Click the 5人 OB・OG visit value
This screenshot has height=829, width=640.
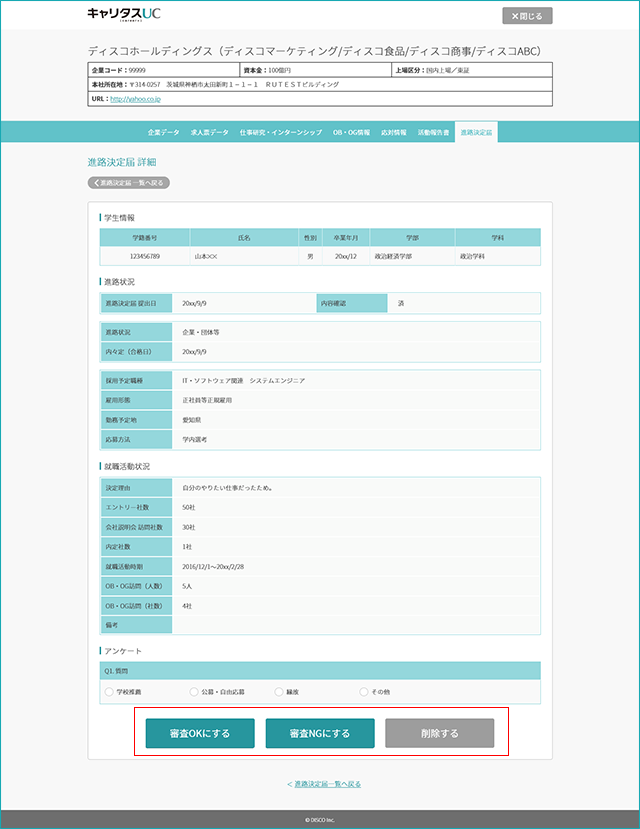point(187,586)
